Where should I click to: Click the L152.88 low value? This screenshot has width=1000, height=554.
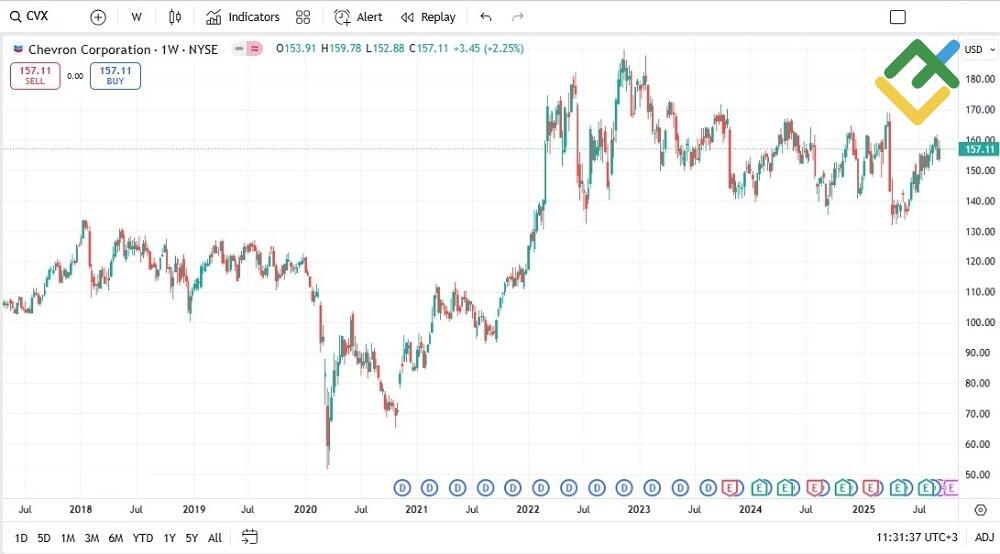[x=385, y=48]
